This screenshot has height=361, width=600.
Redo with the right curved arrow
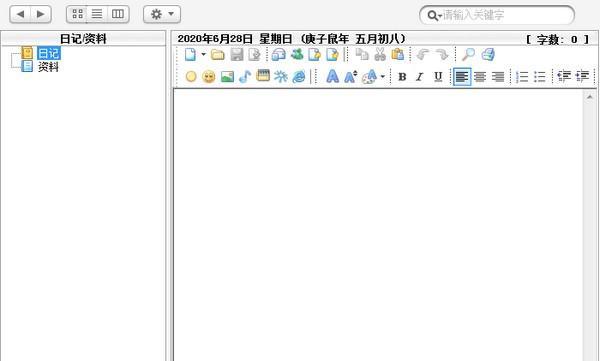tap(441, 55)
